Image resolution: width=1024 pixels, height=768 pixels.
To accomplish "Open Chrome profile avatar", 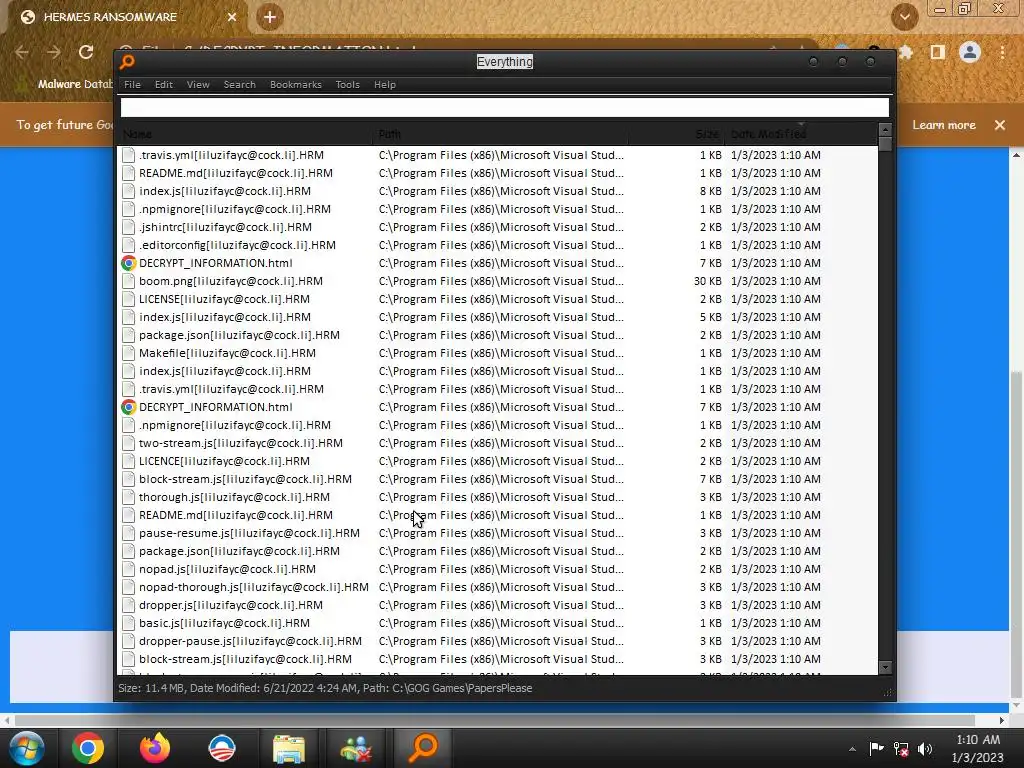I will (970, 52).
